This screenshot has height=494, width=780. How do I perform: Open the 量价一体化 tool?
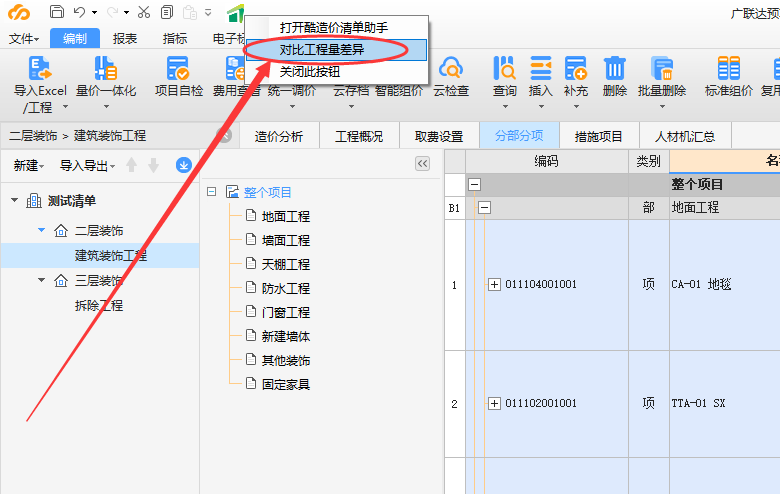(105, 68)
